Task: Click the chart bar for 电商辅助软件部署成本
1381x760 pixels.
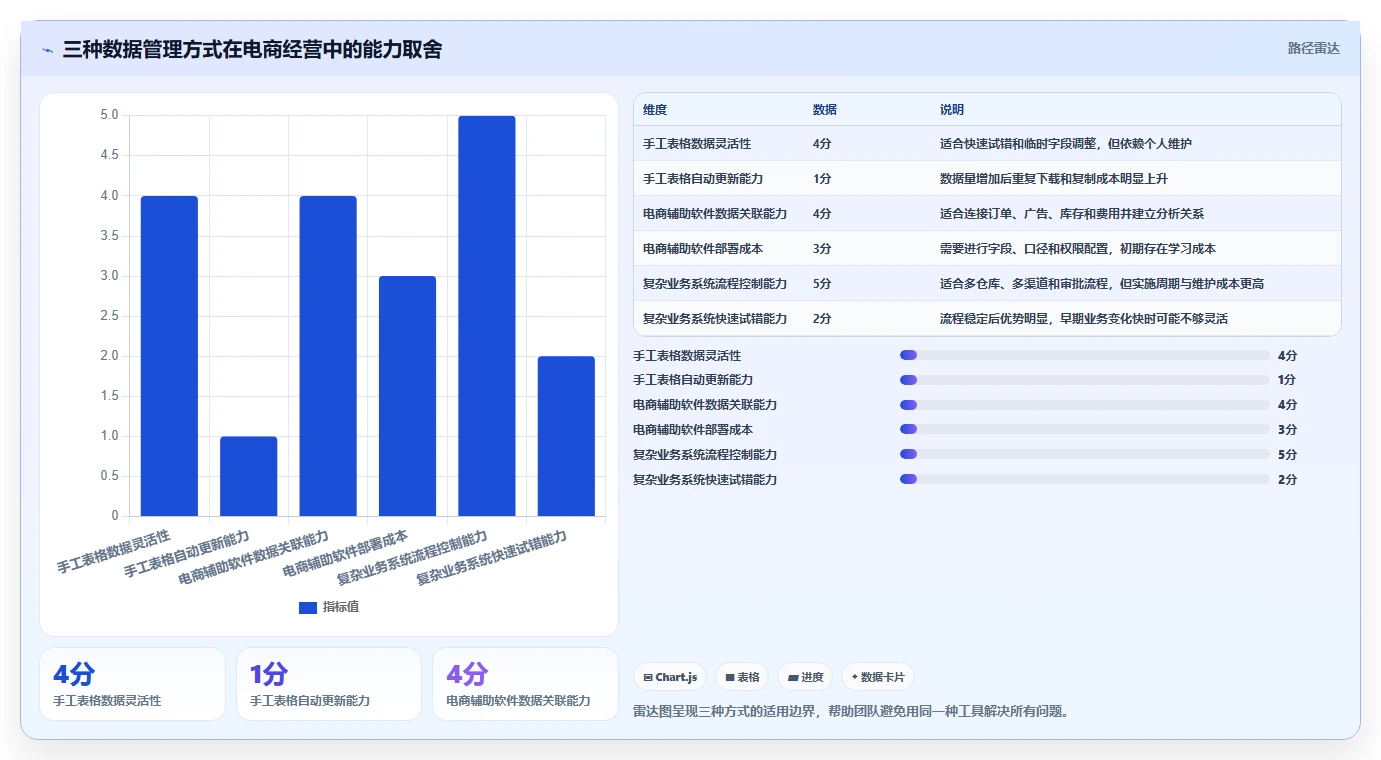Action: coord(407,396)
